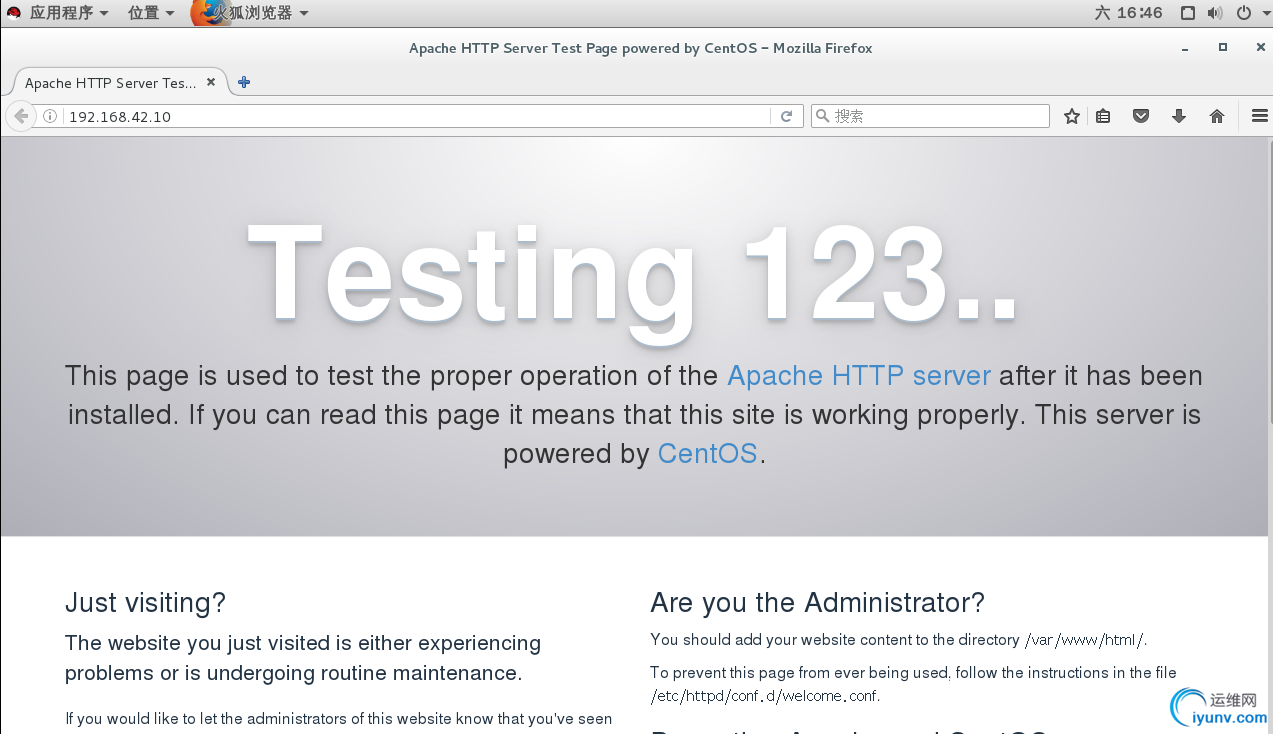Show site information icon in address bar
1273x734 pixels.
[50, 116]
